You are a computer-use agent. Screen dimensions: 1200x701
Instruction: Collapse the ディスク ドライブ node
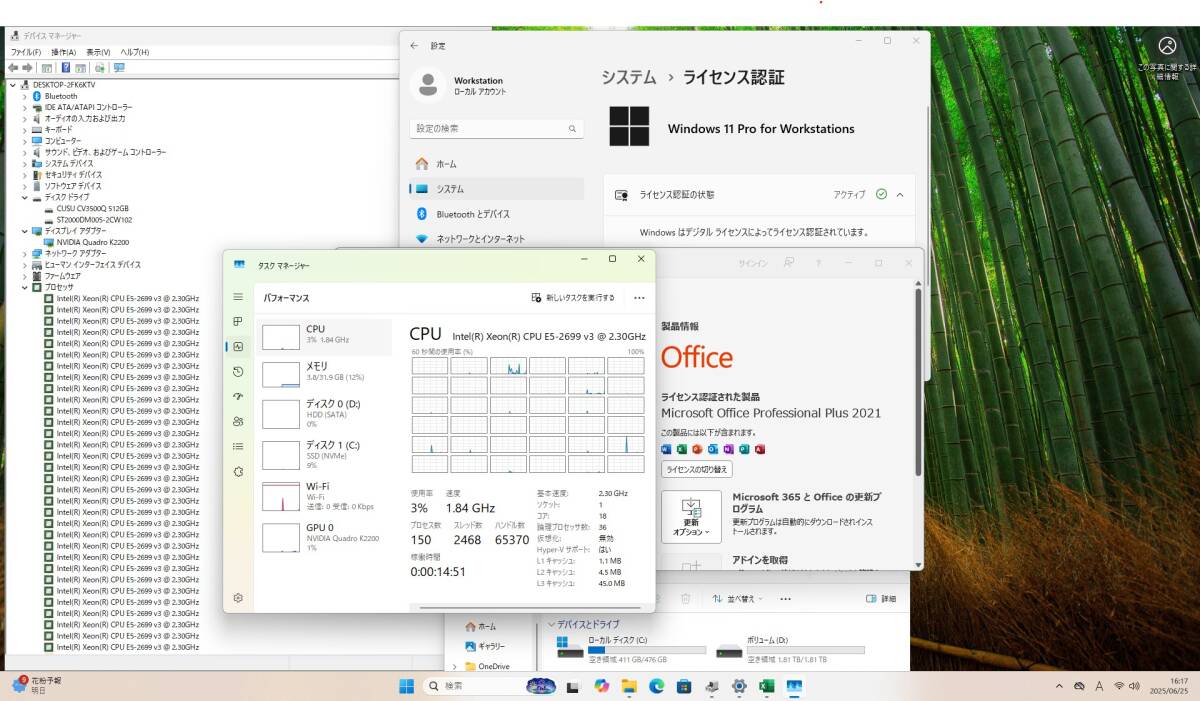[x=25, y=197]
